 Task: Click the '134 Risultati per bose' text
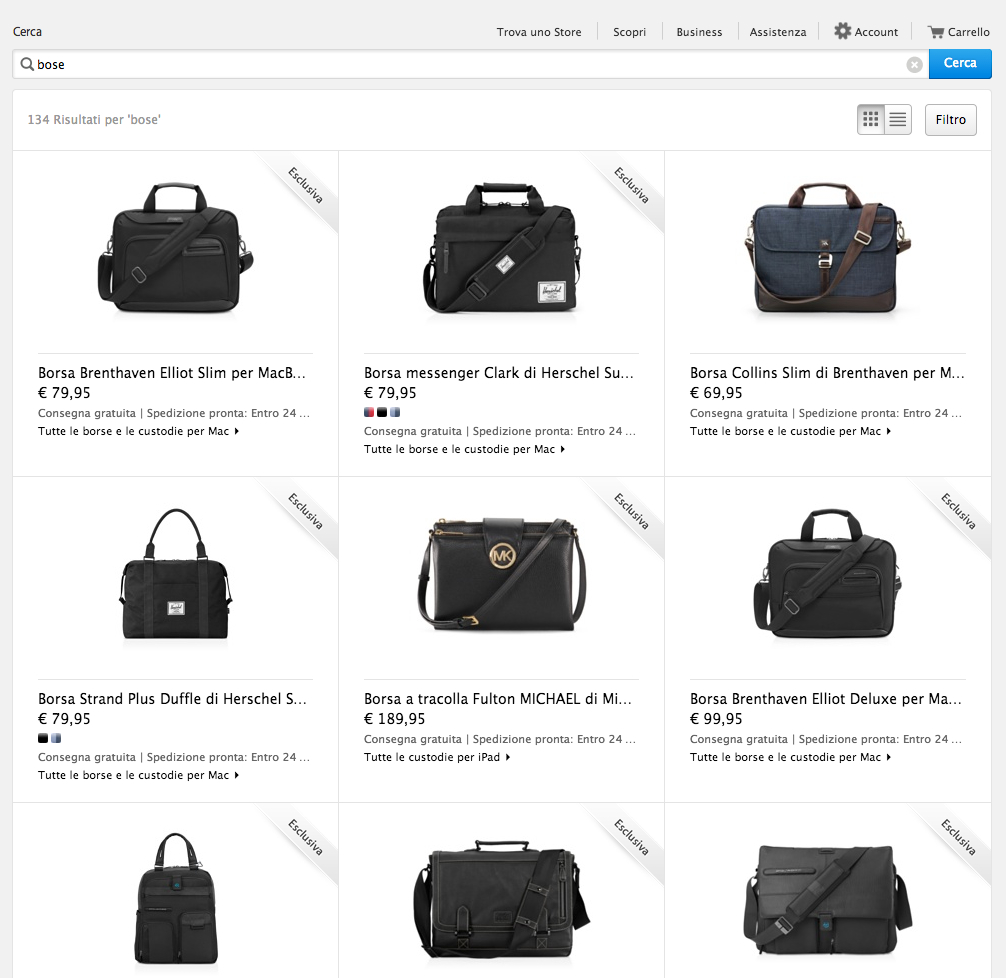[94, 119]
